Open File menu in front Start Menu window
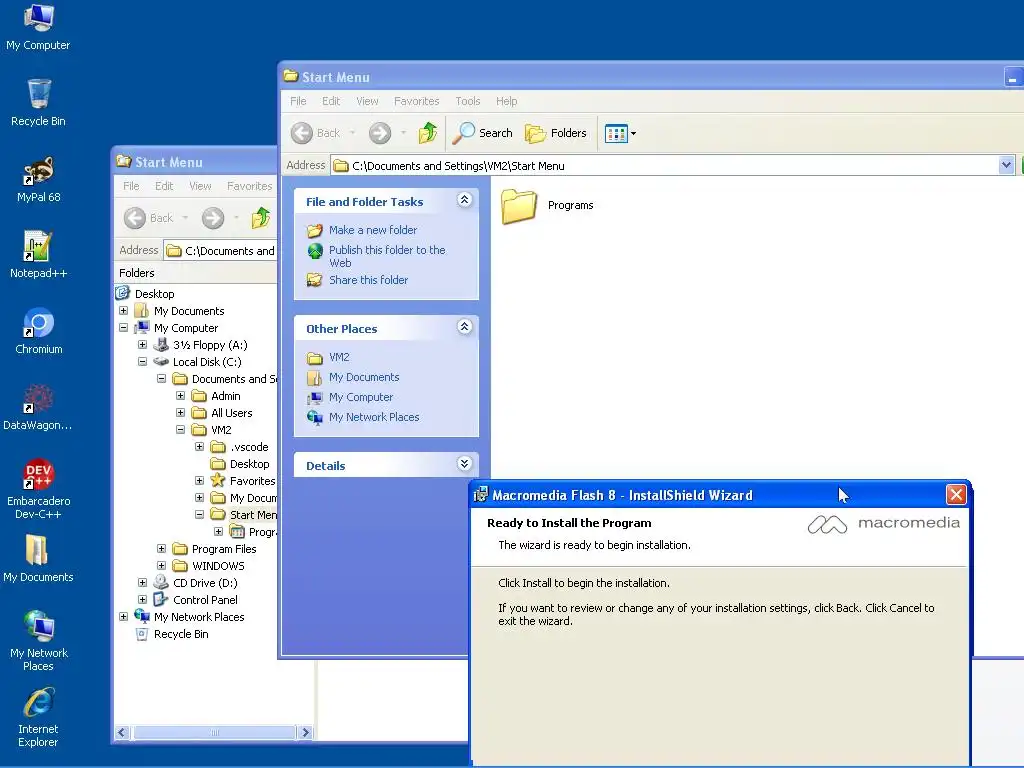 pos(298,101)
